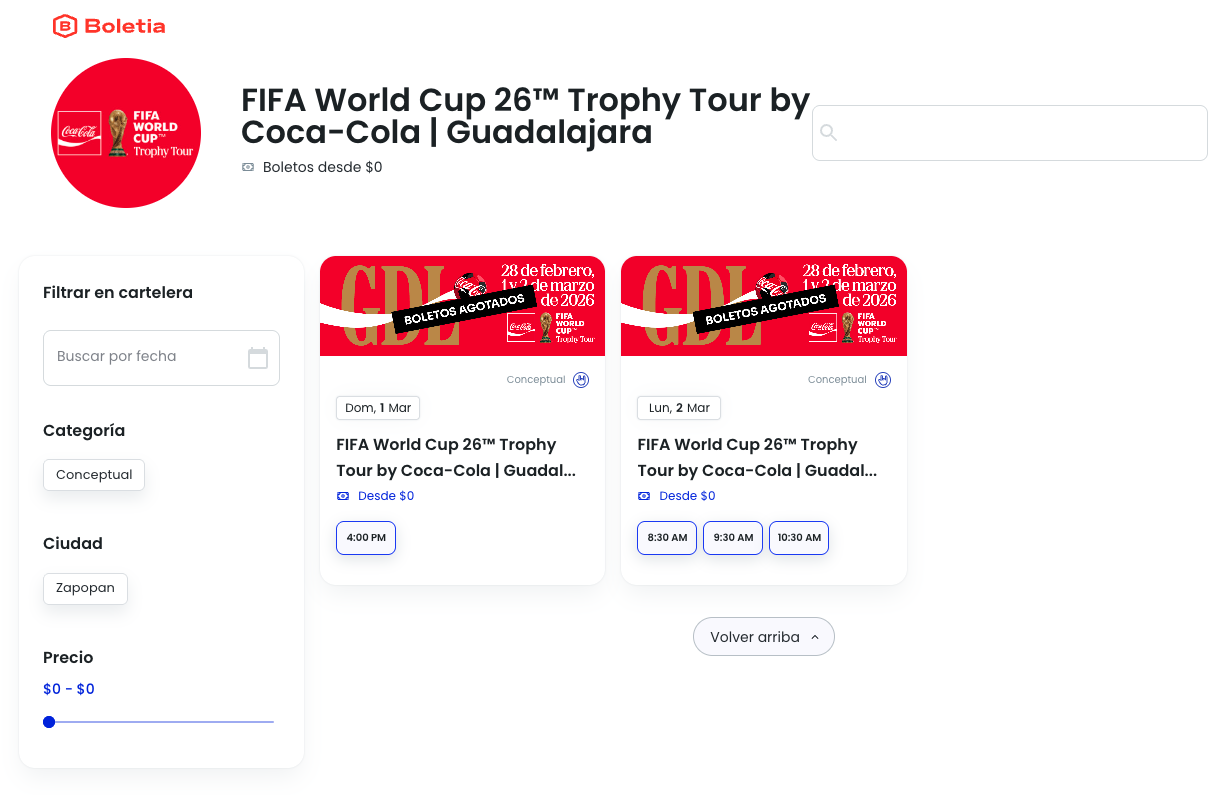This screenshot has height=795, width=1224.
Task: Toggle the Zapopan city filter chip
Action: (x=85, y=588)
